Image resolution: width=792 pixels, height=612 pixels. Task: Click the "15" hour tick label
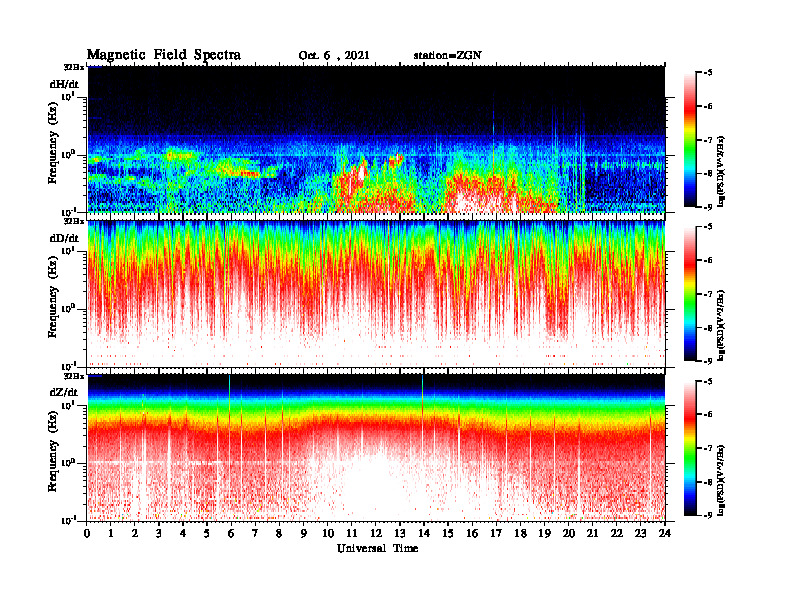coord(448,533)
